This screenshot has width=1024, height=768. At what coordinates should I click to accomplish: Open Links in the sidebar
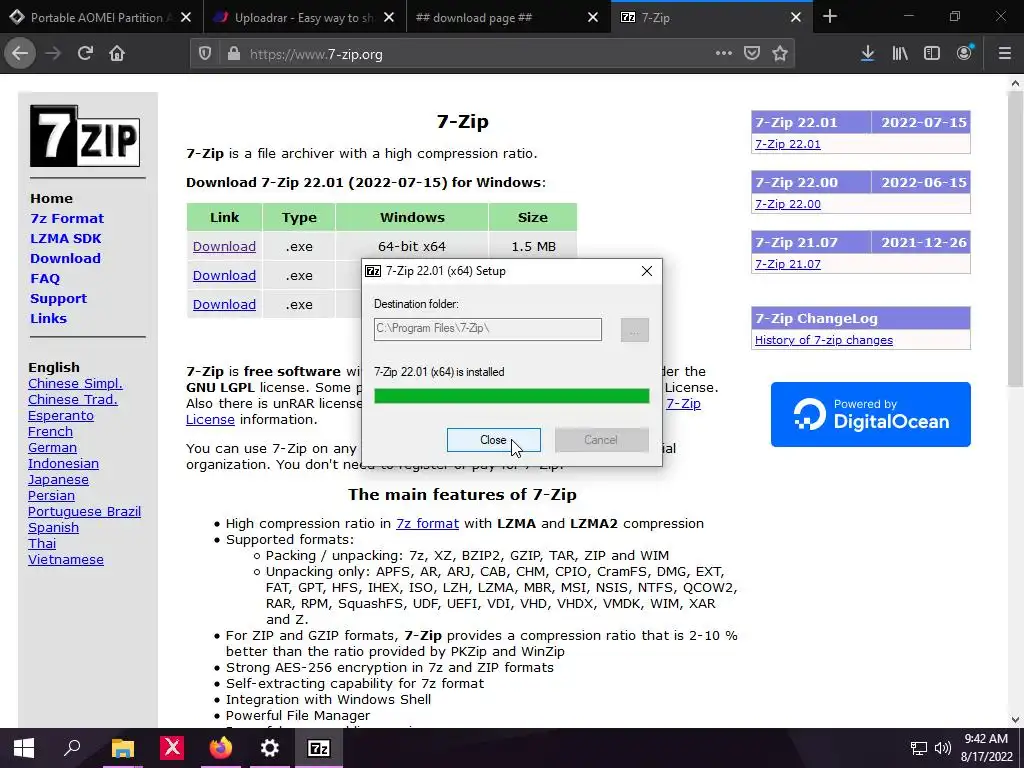[x=48, y=319]
